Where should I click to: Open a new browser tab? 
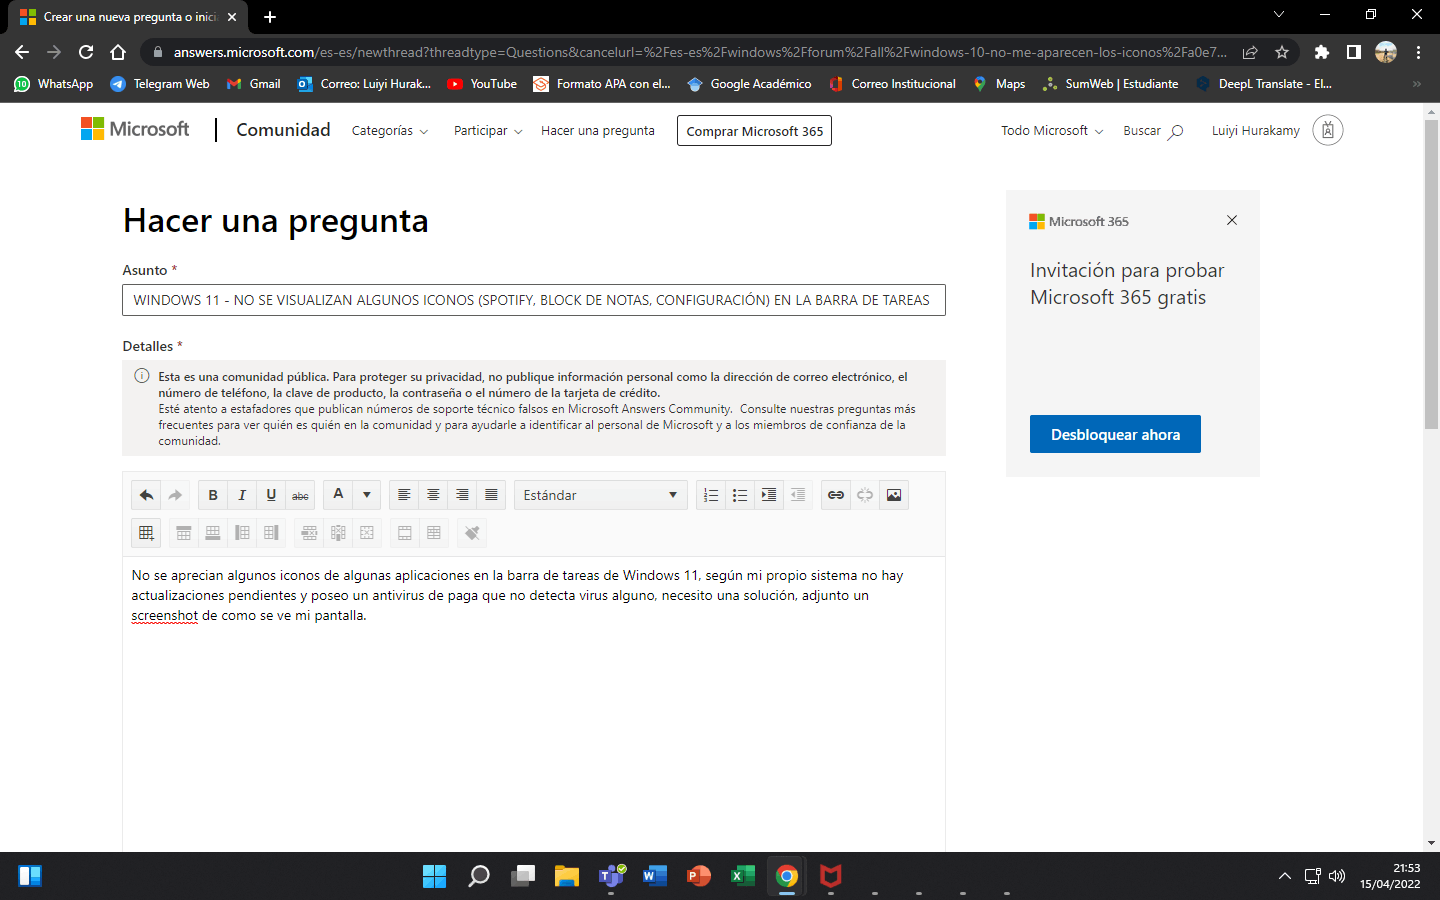pyautogui.click(x=270, y=17)
